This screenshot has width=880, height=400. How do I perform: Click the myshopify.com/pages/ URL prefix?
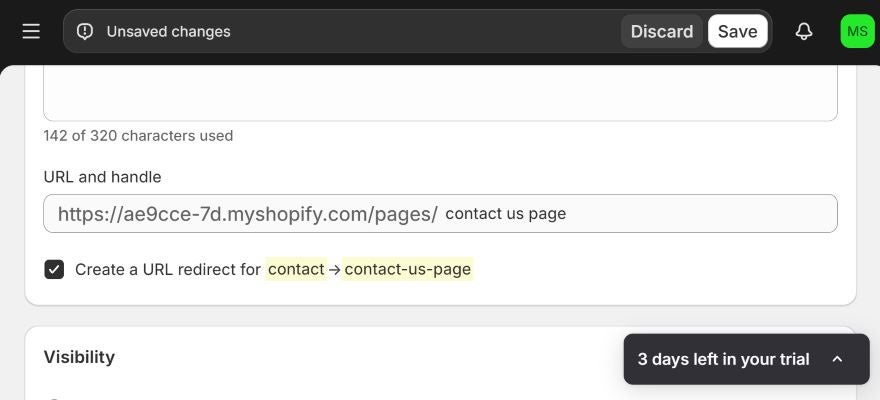(x=248, y=214)
